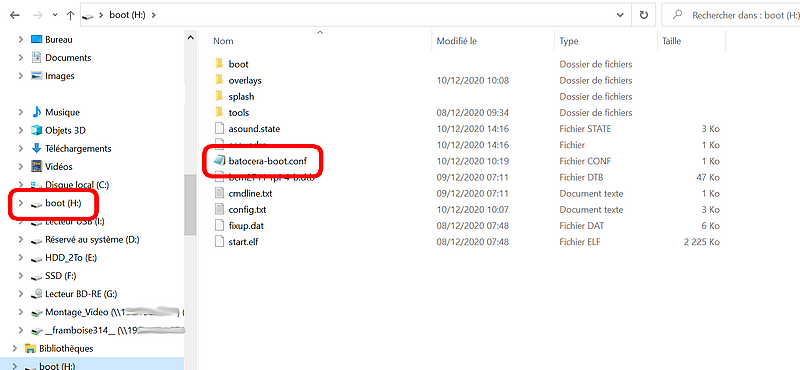Click the boot (H:) breadcrumb in address bar
This screenshot has width=800, height=370.
coord(128,15)
